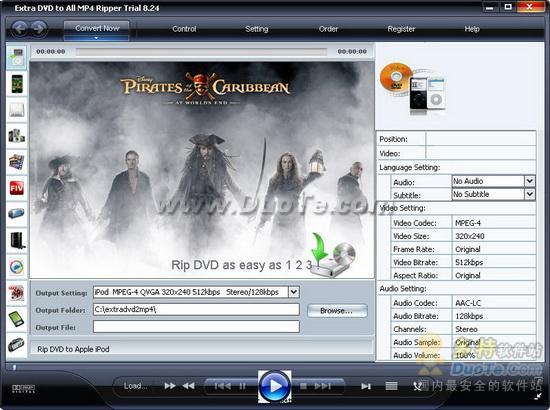
Task: Select the red FLV format icon
Action: (x=17, y=188)
